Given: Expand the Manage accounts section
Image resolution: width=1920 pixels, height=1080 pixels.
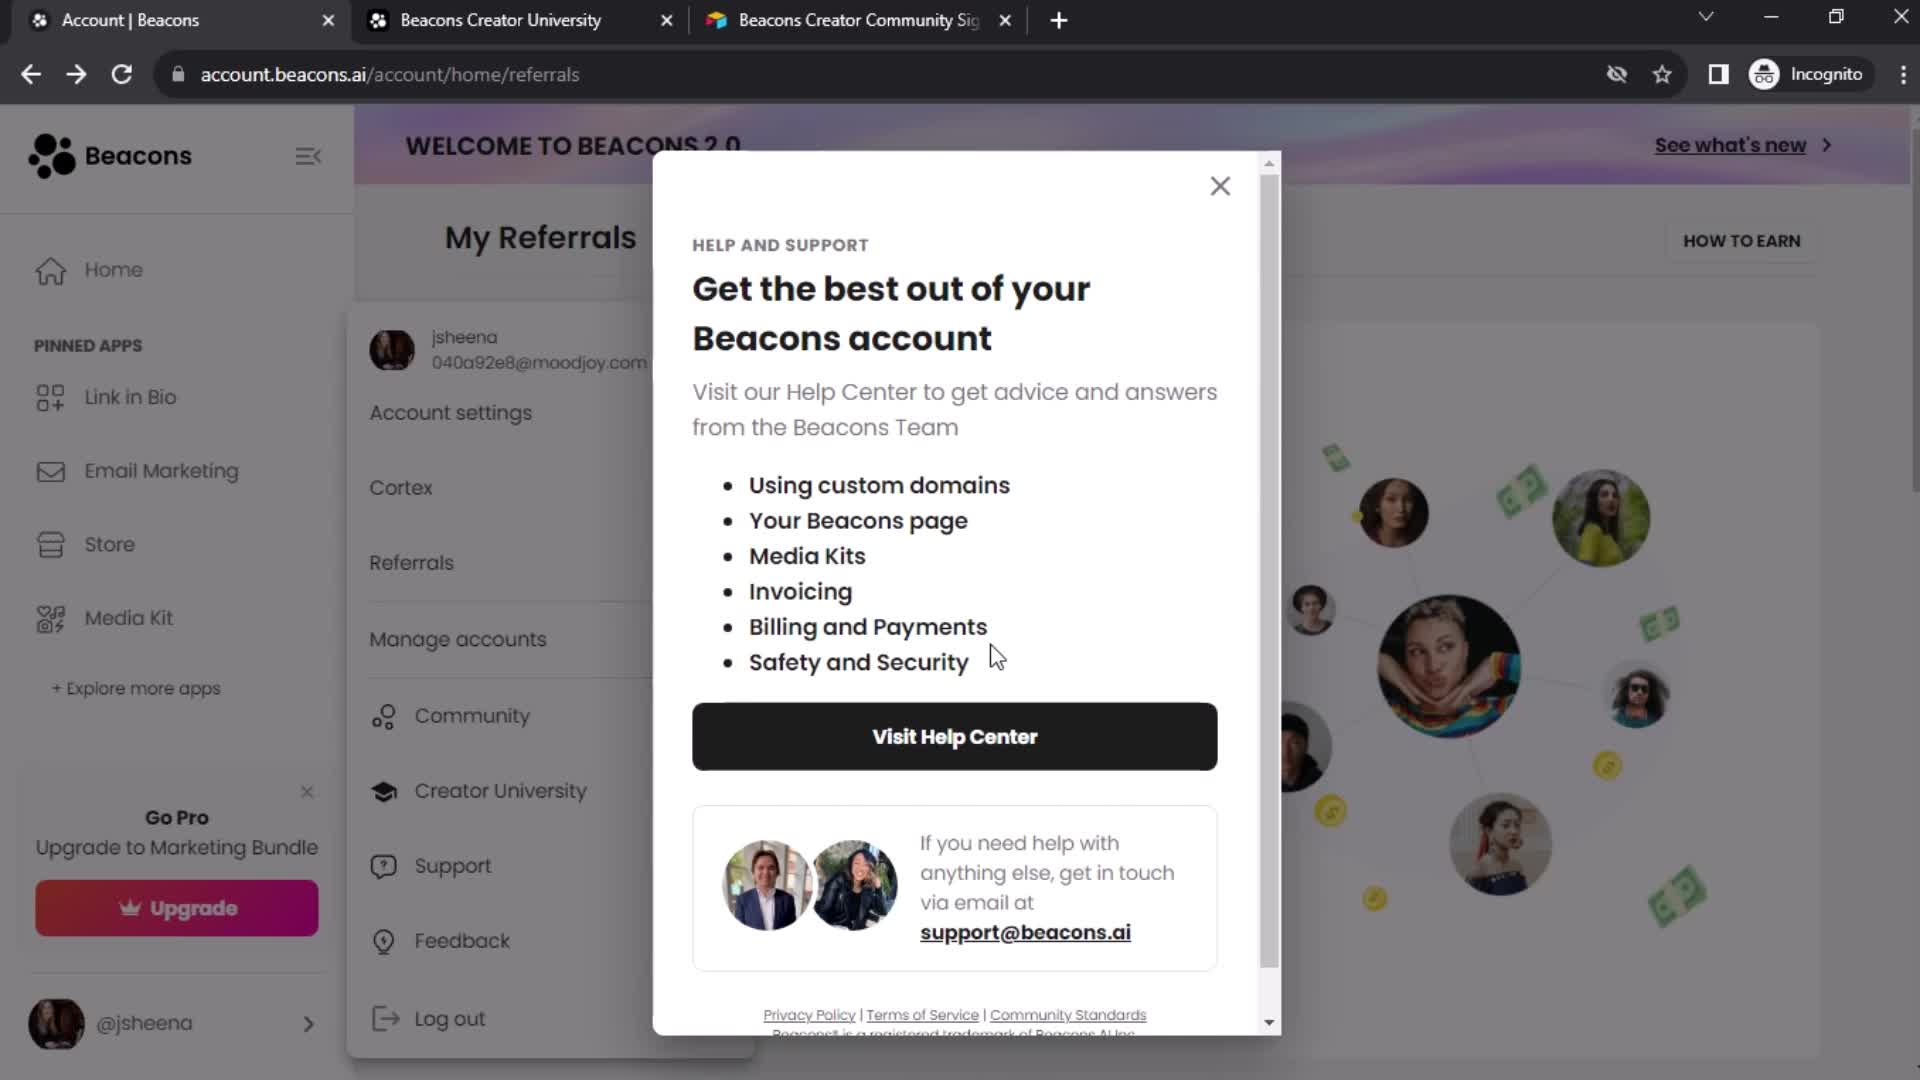Looking at the screenshot, I should pyautogui.click(x=456, y=638).
